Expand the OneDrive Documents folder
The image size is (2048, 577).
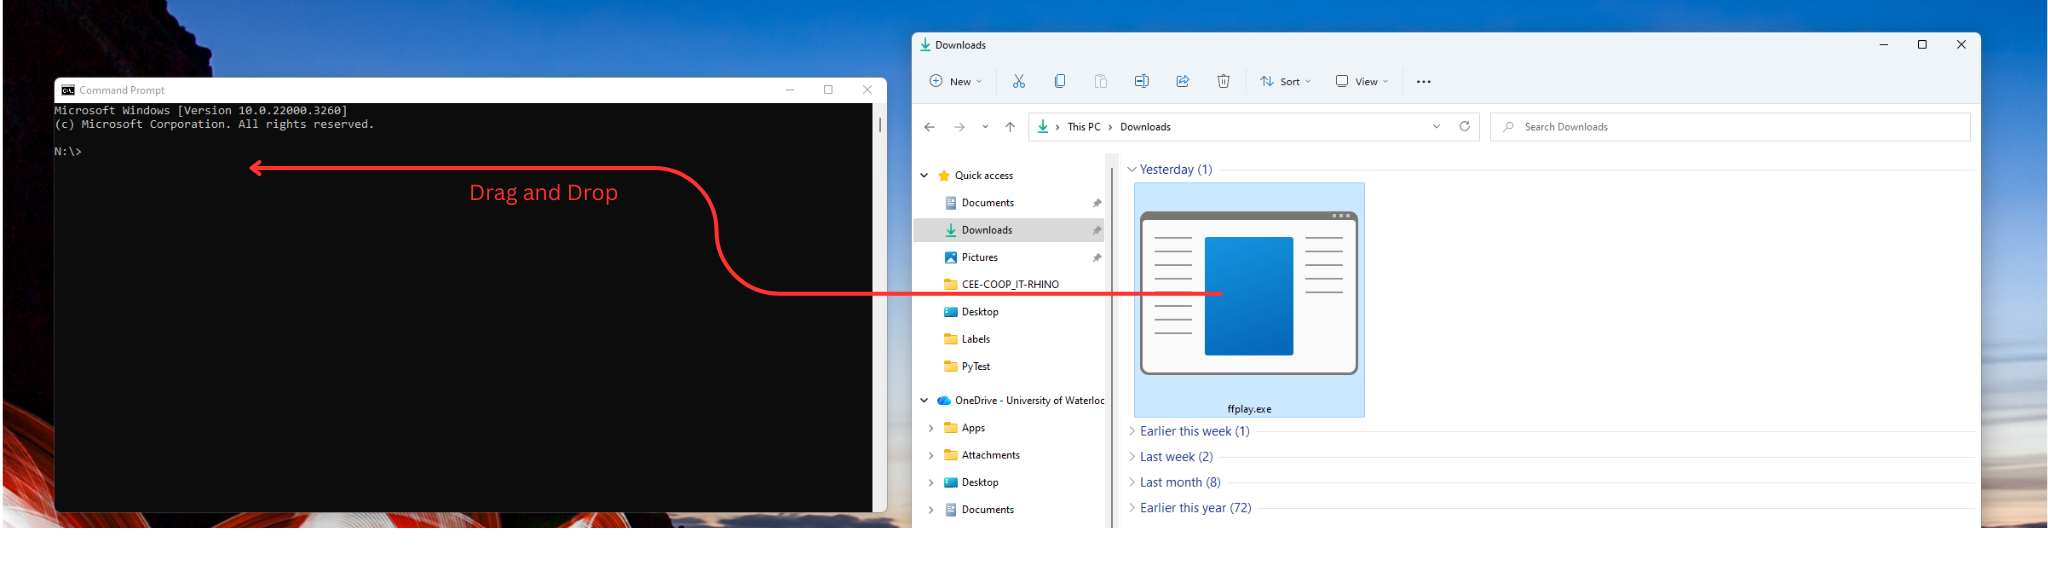(931, 510)
